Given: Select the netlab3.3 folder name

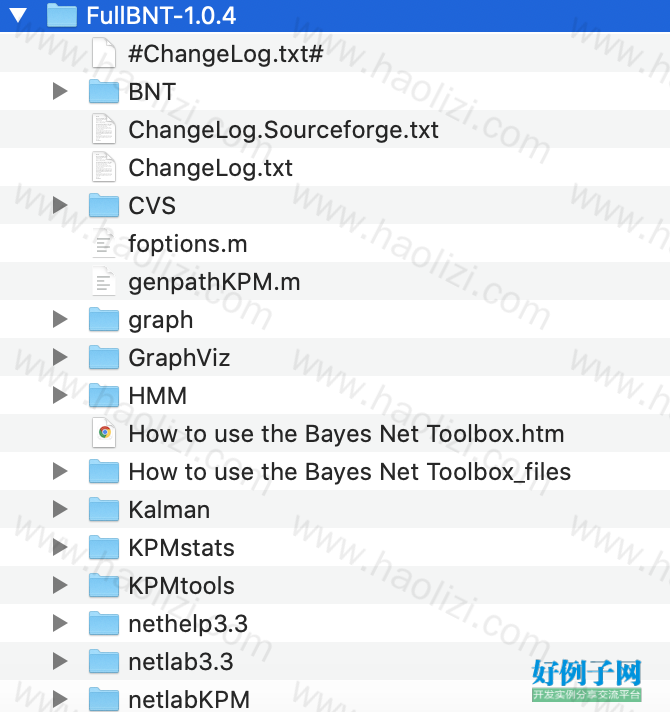Looking at the screenshot, I should 181,662.
